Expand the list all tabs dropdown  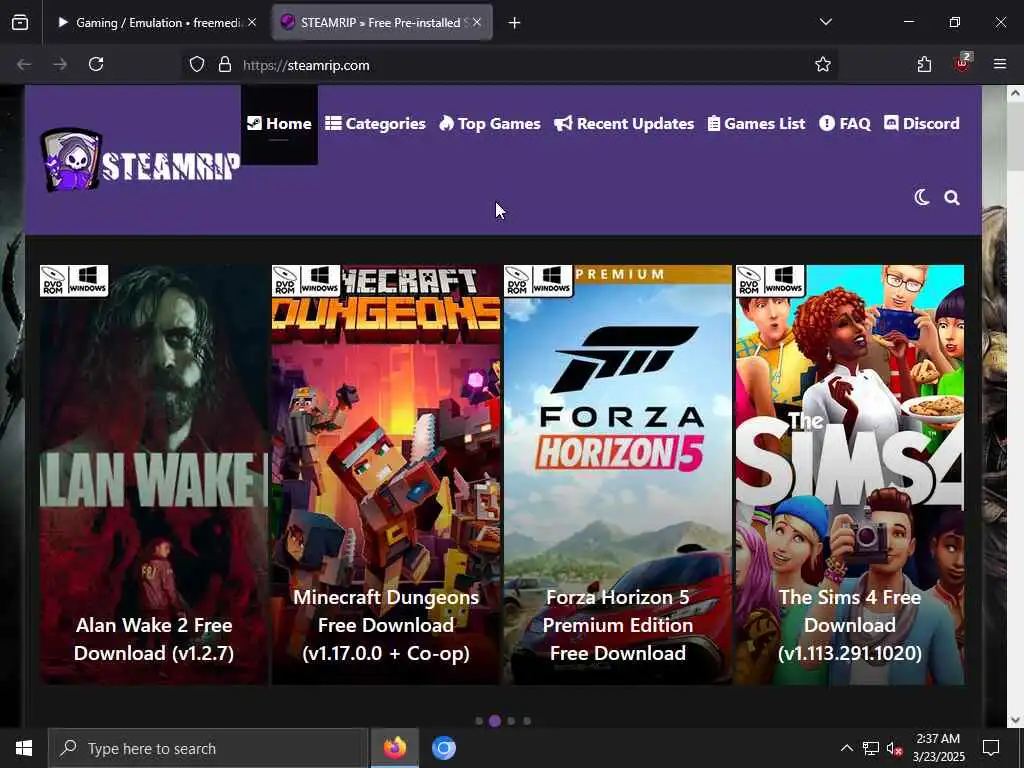825,22
